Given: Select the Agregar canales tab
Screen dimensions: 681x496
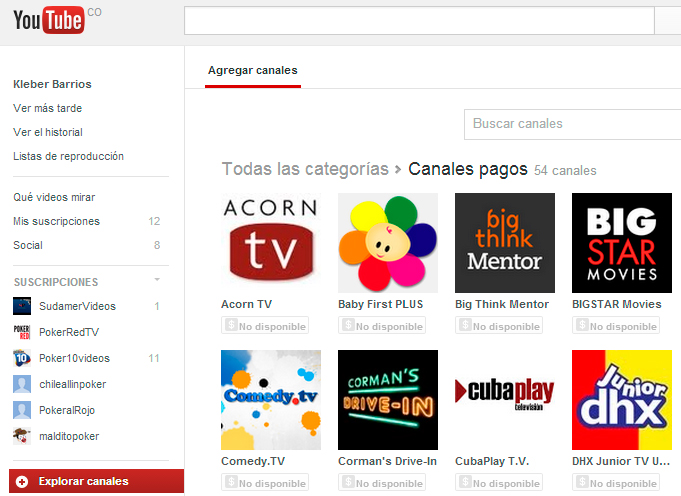Looking at the screenshot, I should coord(253,70).
